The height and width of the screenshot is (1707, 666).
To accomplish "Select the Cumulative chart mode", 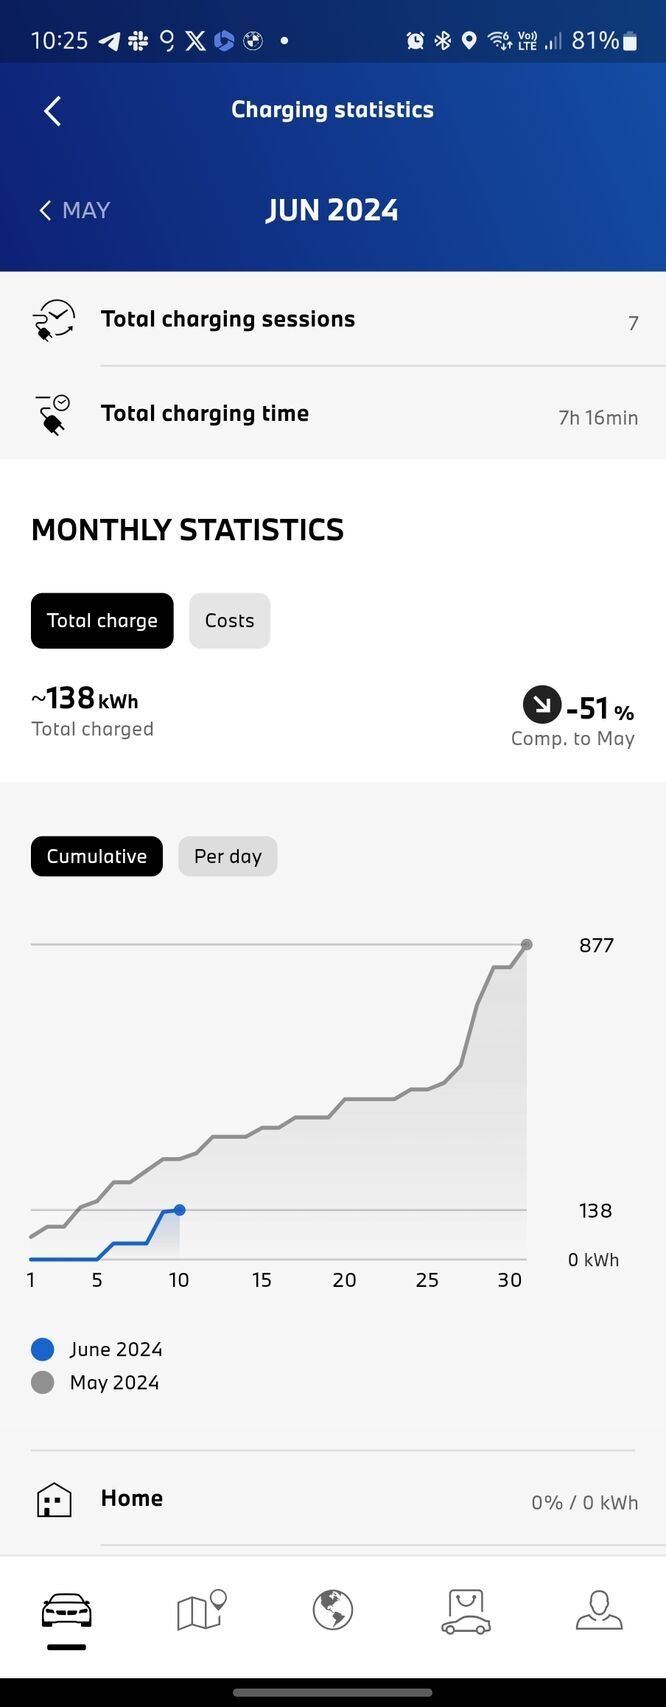I will tap(97, 856).
